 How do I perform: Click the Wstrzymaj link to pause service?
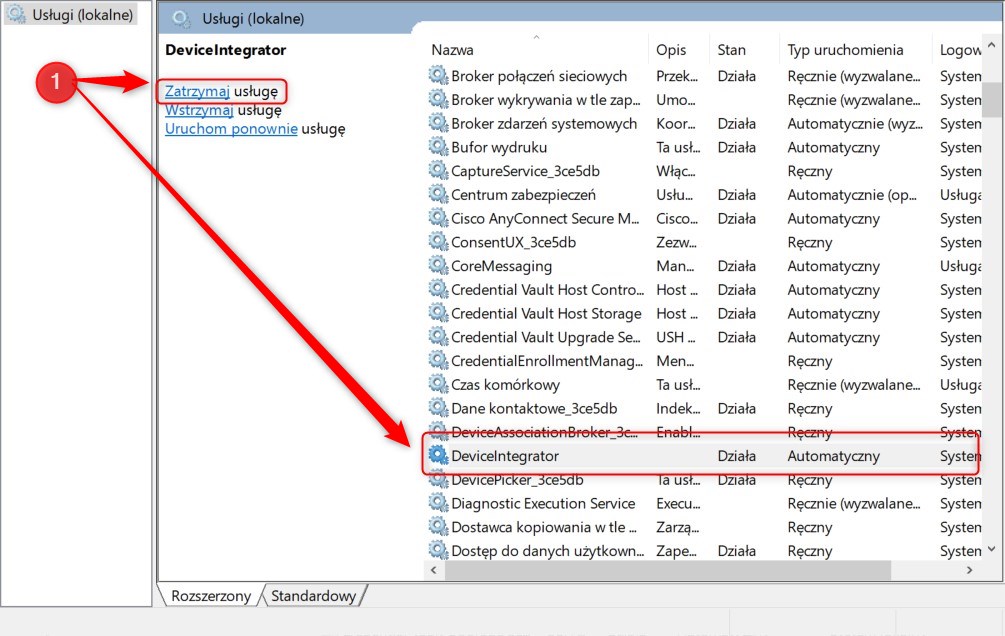[199, 110]
